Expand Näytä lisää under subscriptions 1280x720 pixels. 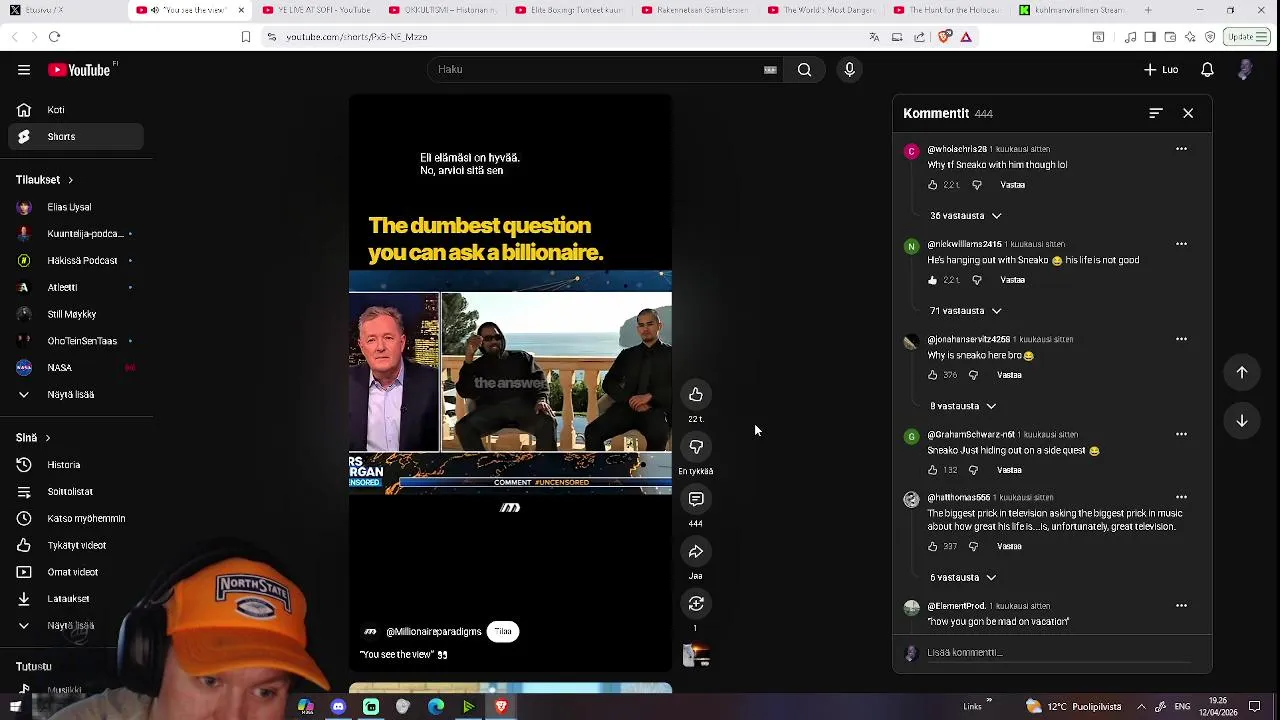[70, 395]
